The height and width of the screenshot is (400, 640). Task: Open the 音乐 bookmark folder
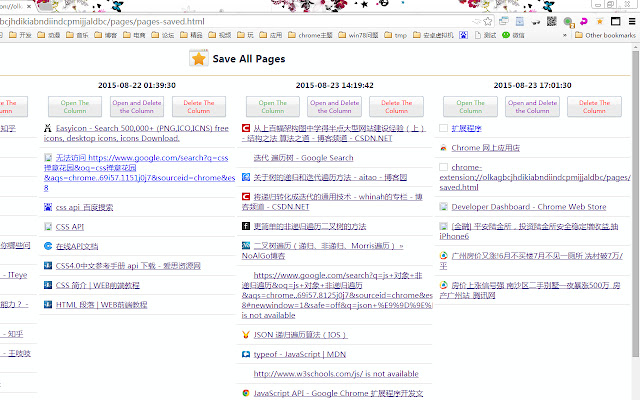[x=77, y=35]
